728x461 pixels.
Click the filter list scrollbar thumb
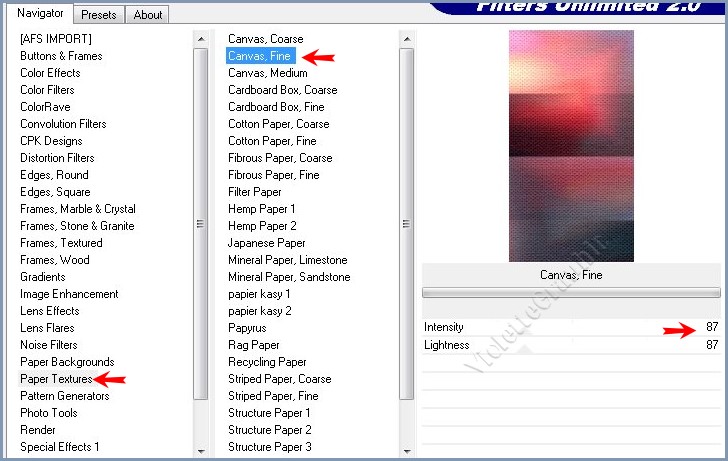click(x=406, y=222)
